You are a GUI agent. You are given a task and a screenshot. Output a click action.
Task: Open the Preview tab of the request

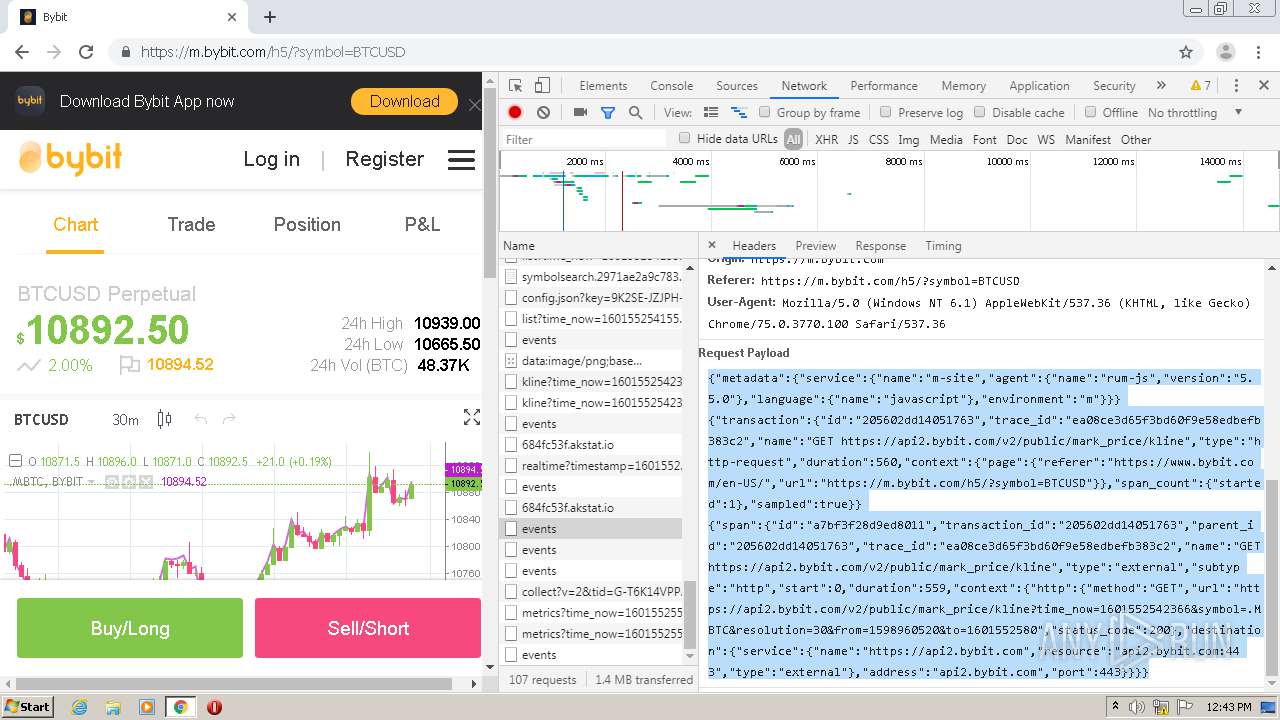[816, 246]
